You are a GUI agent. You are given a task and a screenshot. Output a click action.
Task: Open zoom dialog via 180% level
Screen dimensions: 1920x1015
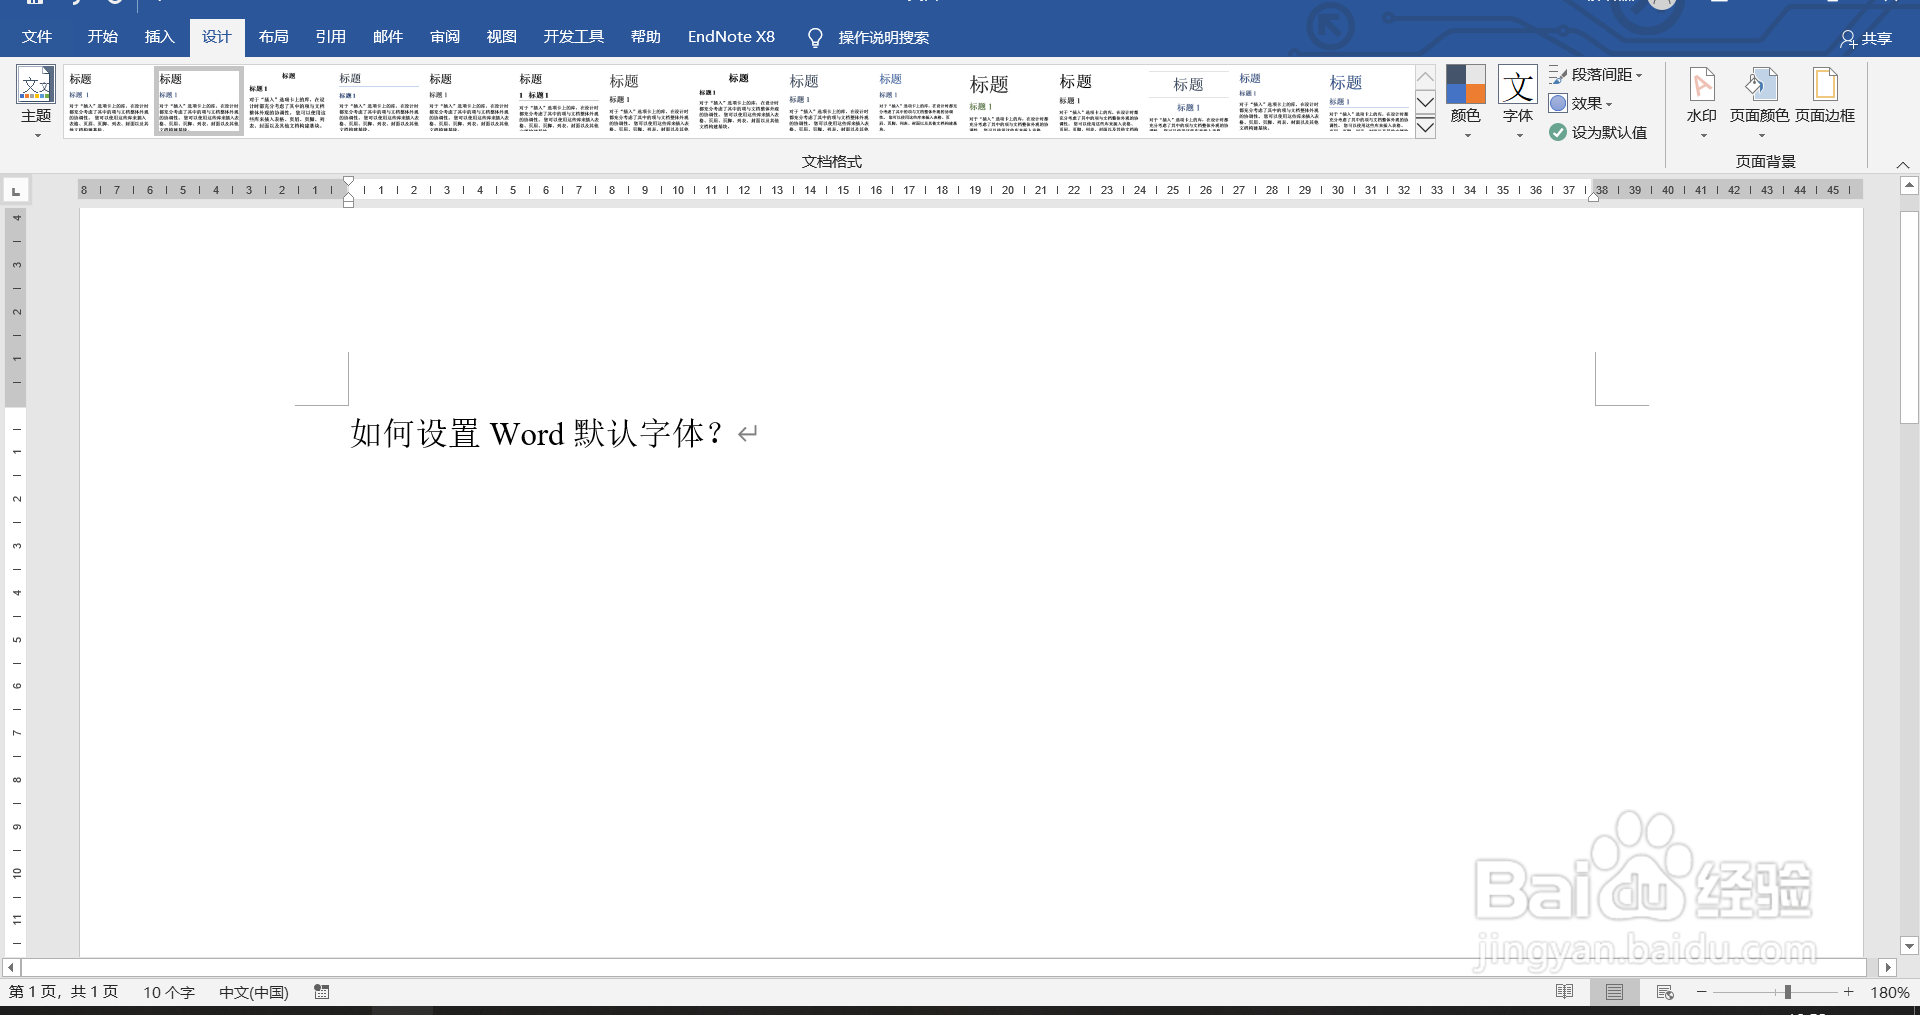pyautogui.click(x=1890, y=992)
